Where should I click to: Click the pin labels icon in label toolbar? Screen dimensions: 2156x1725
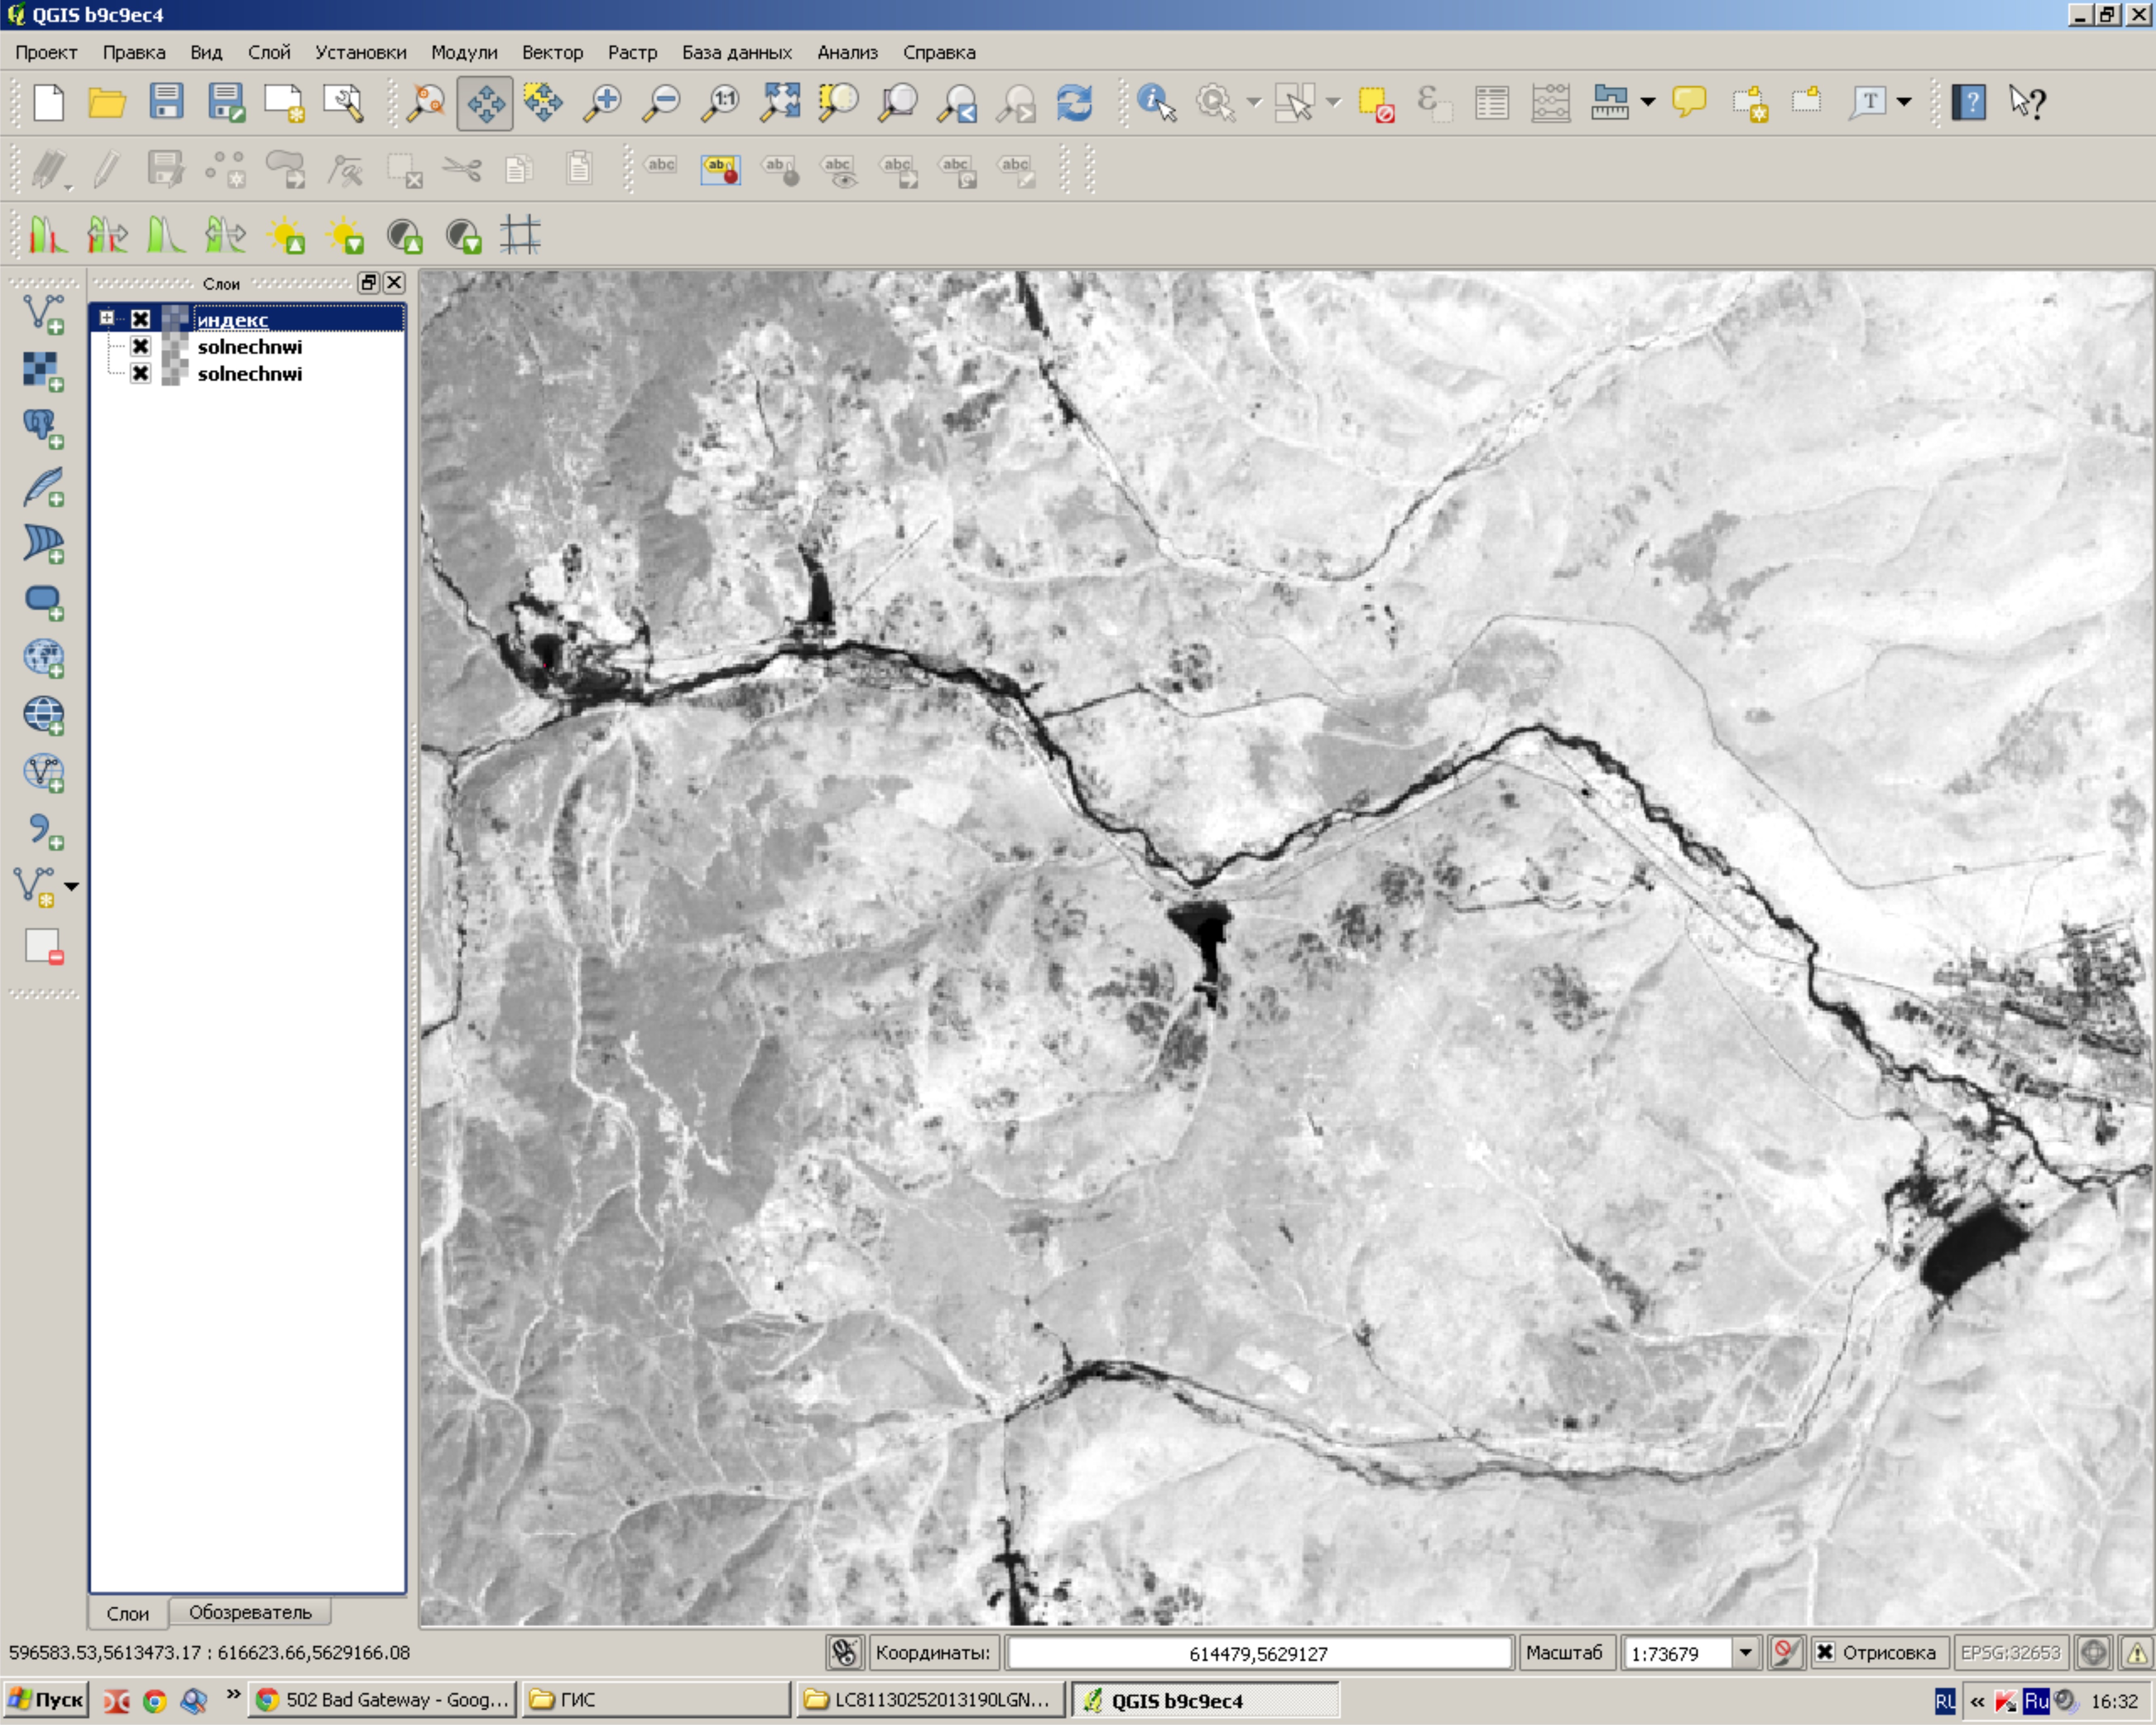(780, 170)
